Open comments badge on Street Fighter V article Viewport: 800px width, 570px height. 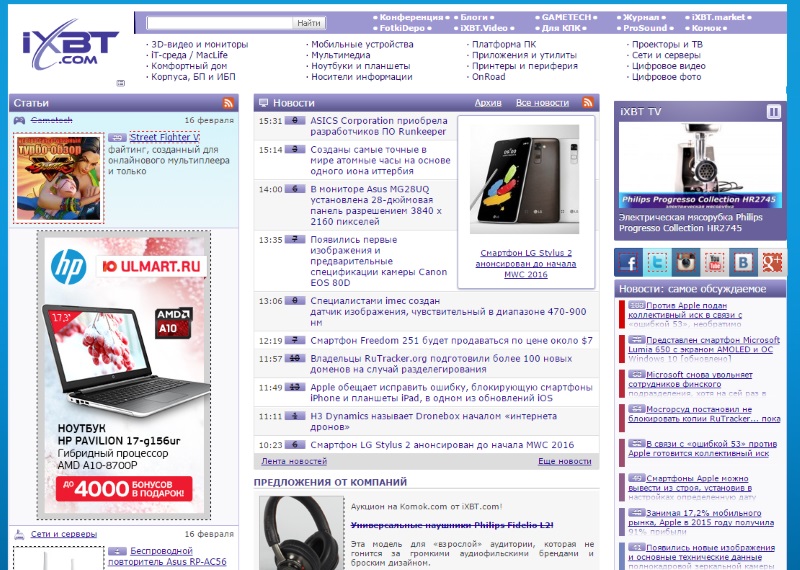click(117, 137)
